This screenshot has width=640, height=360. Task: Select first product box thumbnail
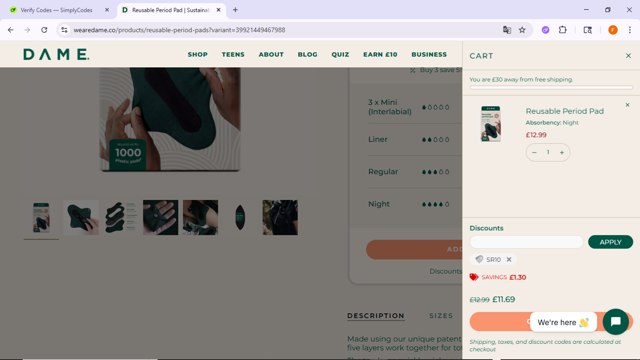(x=41, y=218)
